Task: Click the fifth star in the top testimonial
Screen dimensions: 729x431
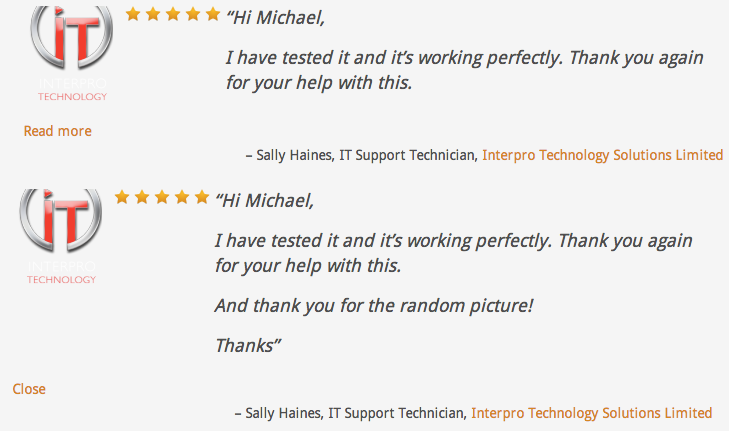Action: pos(212,14)
